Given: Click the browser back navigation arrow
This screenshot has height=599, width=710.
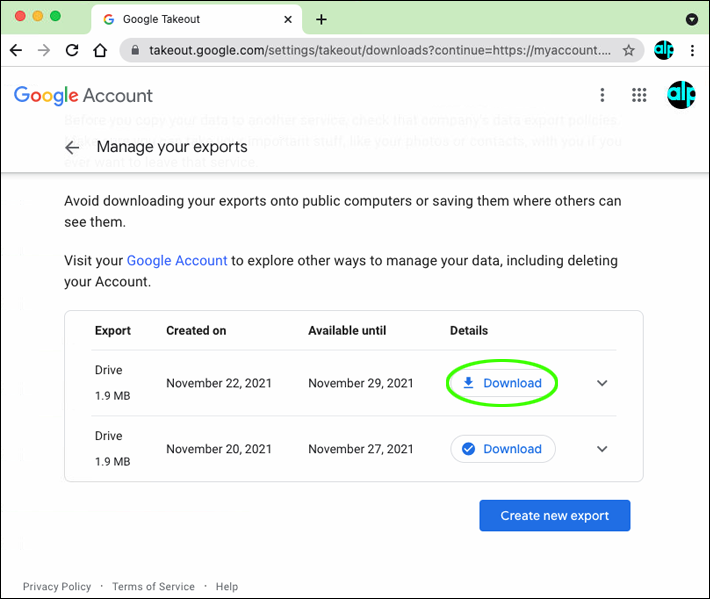Looking at the screenshot, I should (16, 50).
